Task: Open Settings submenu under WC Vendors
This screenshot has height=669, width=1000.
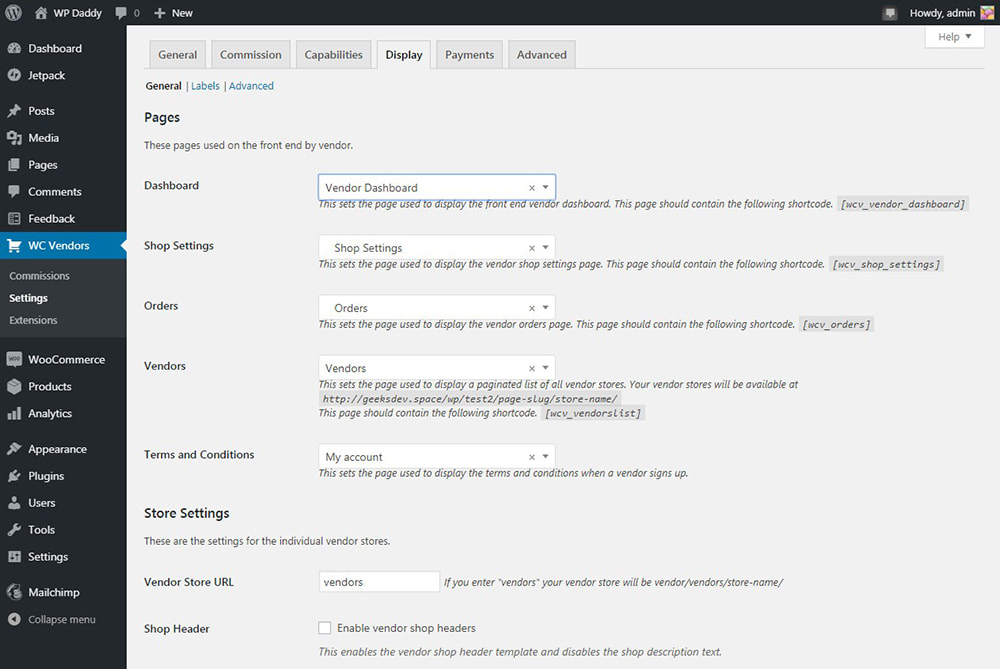Action: tap(28, 298)
